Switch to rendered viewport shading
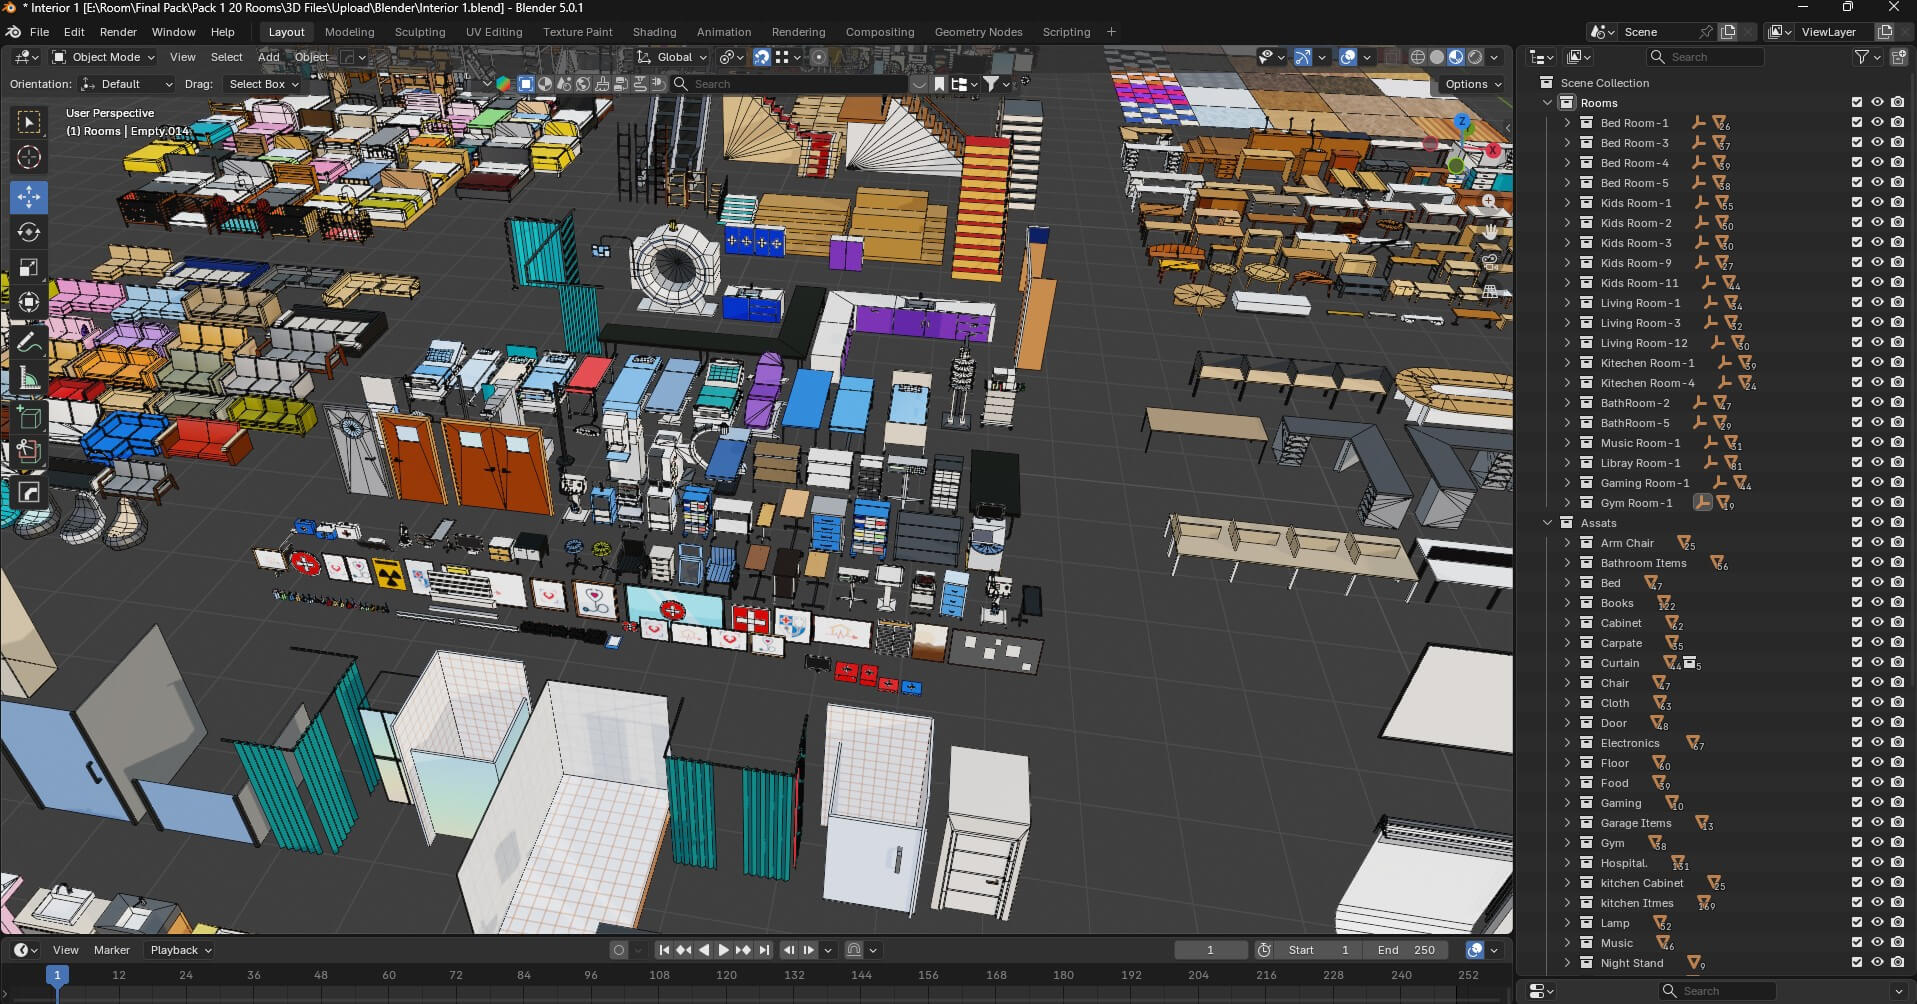 pos(1475,57)
